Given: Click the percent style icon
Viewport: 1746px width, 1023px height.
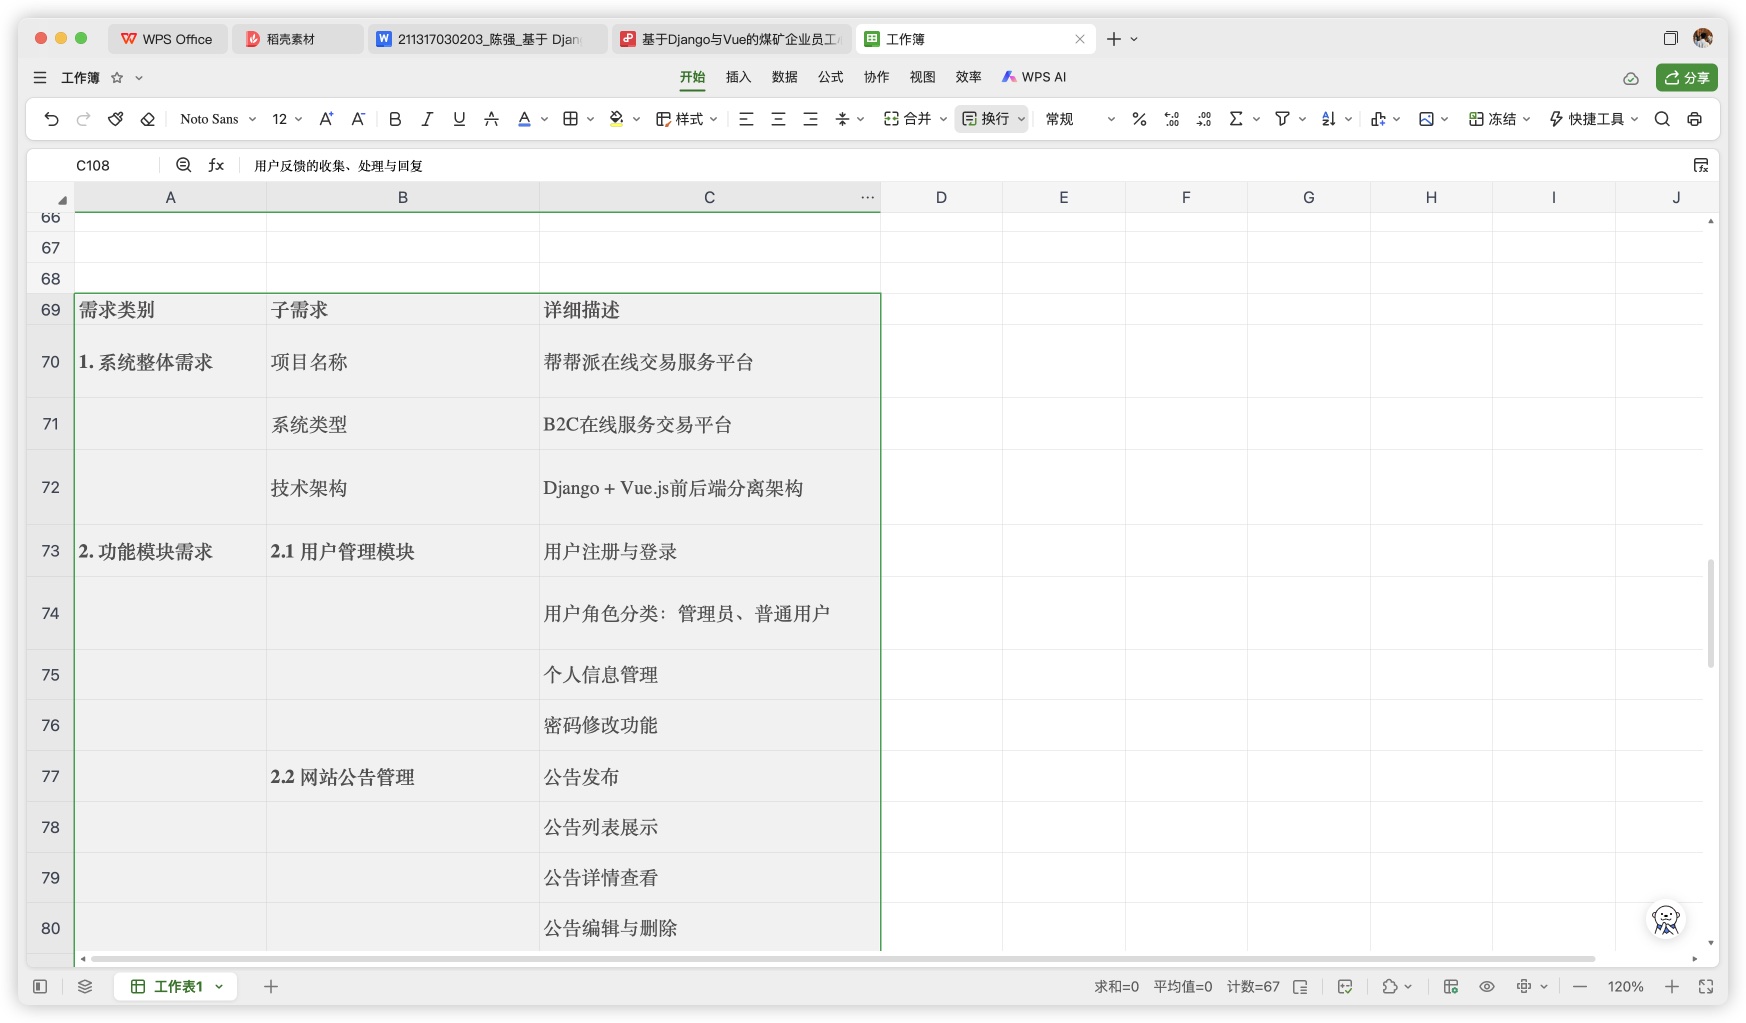Looking at the screenshot, I should coord(1139,119).
